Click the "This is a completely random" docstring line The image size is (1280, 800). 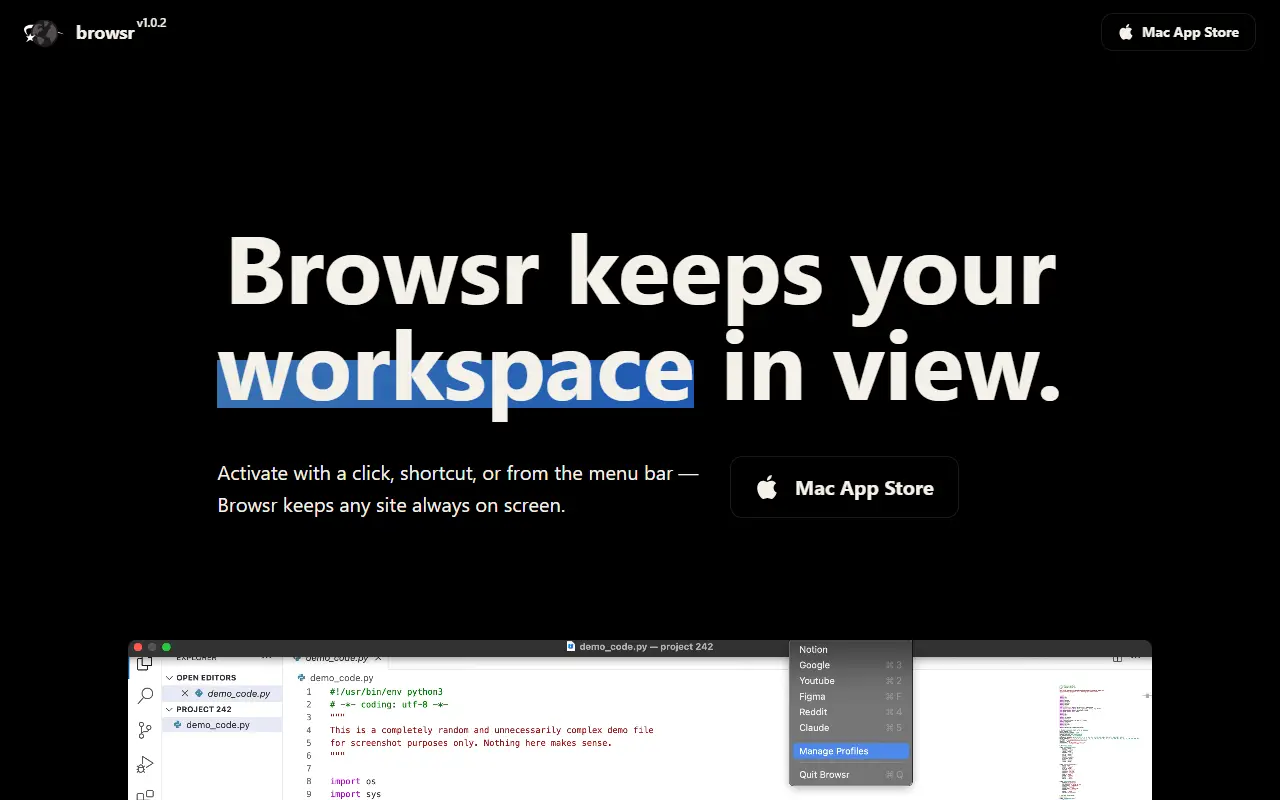click(492, 730)
